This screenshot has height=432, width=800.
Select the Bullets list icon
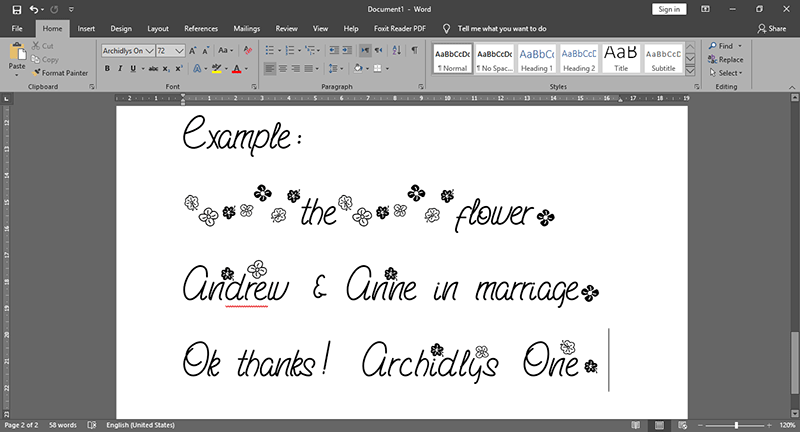tap(272, 50)
